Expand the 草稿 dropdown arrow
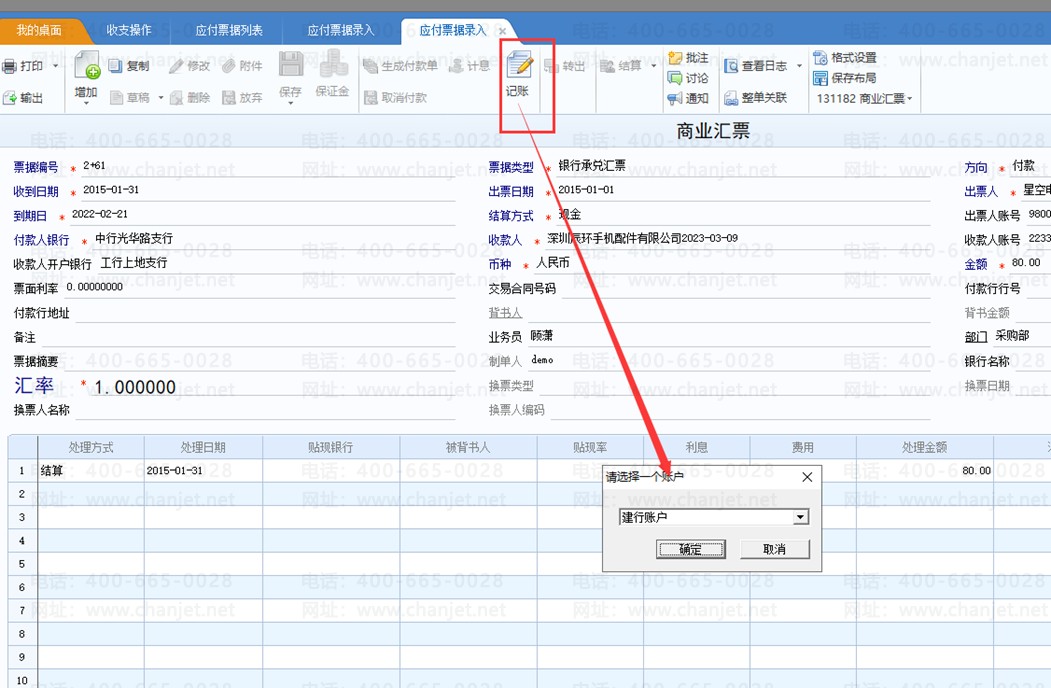Screen dimensions: 1051x688 point(161,98)
